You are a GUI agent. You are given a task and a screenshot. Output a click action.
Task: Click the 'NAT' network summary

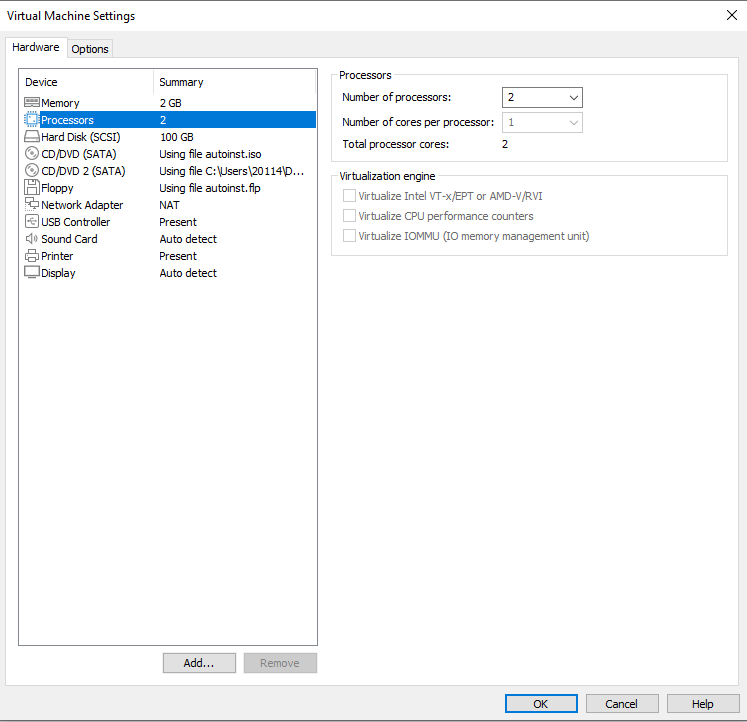click(169, 205)
